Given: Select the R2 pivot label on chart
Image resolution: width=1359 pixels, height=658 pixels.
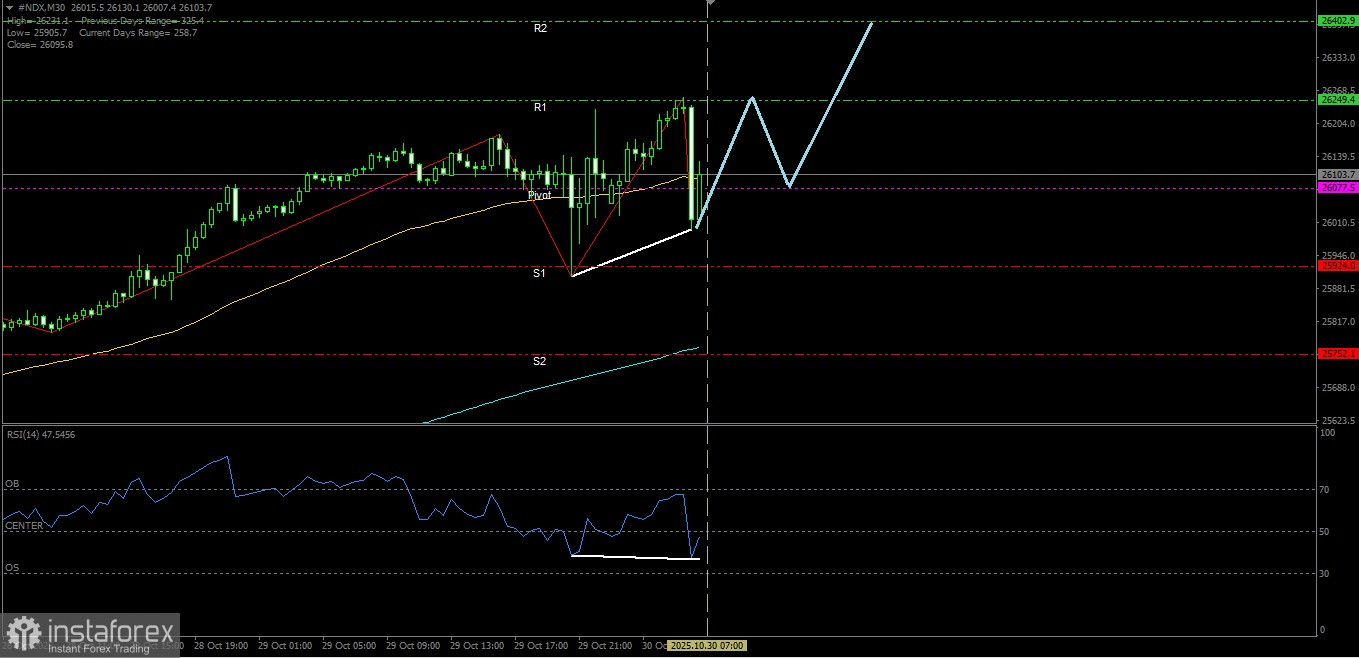Looking at the screenshot, I should tap(541, 28).
